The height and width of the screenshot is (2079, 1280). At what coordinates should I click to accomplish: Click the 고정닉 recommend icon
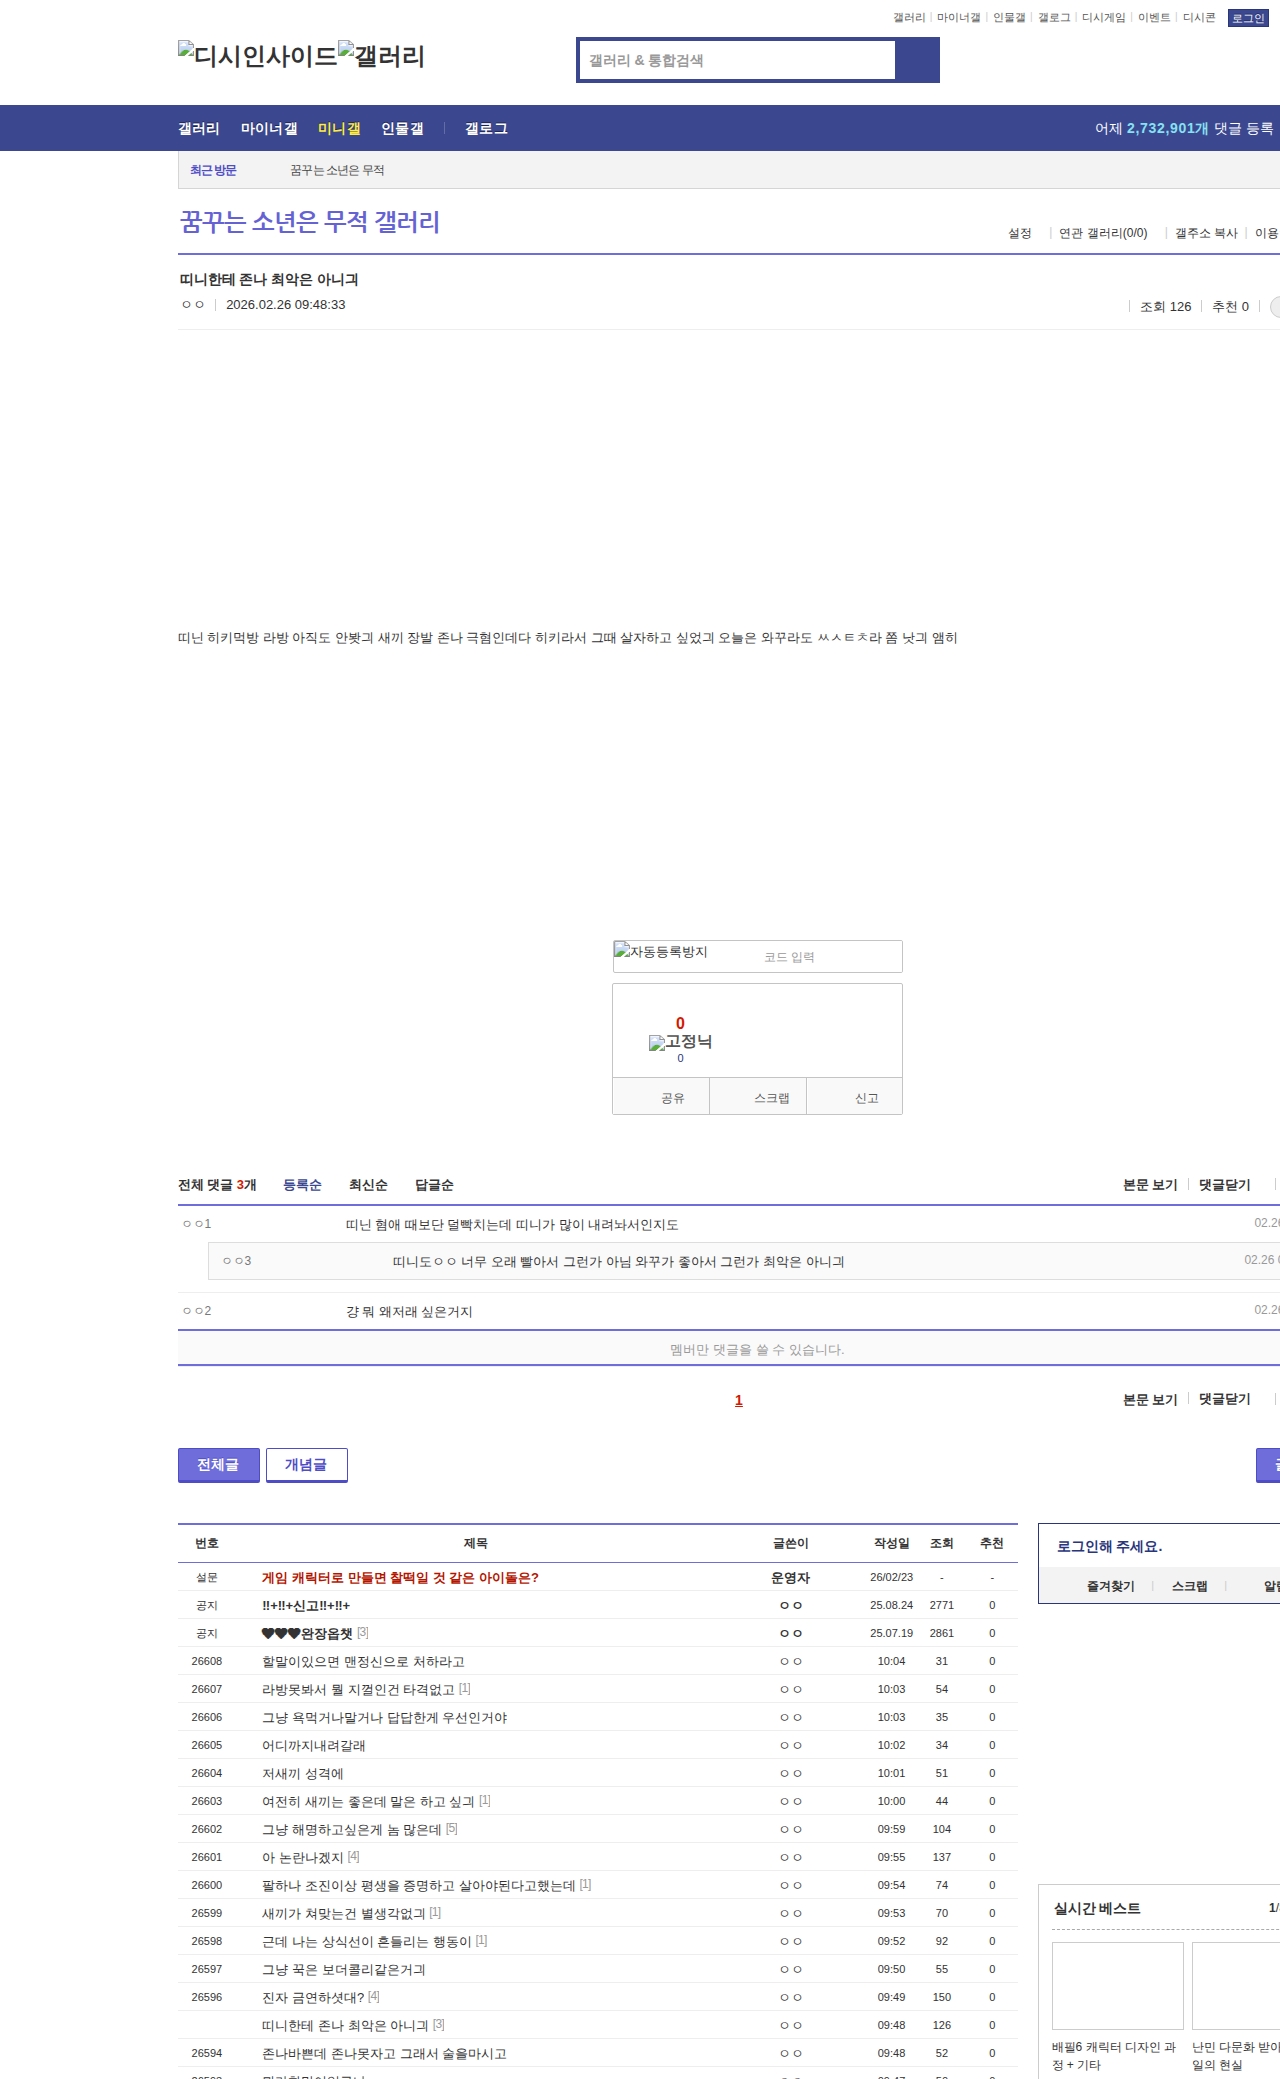pyautogui.click(x=680, y=1042)
